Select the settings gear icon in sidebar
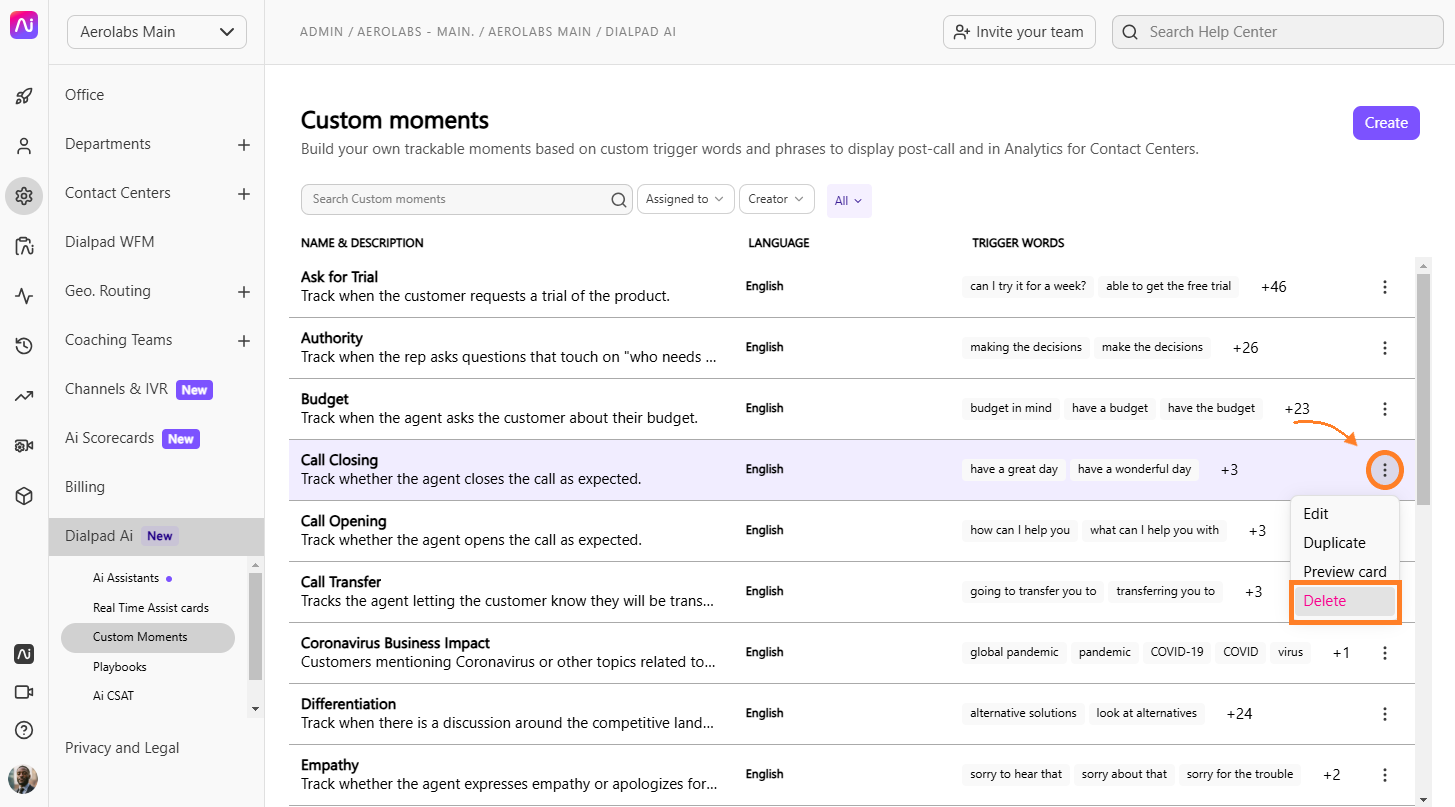 [x=24, y=196]
